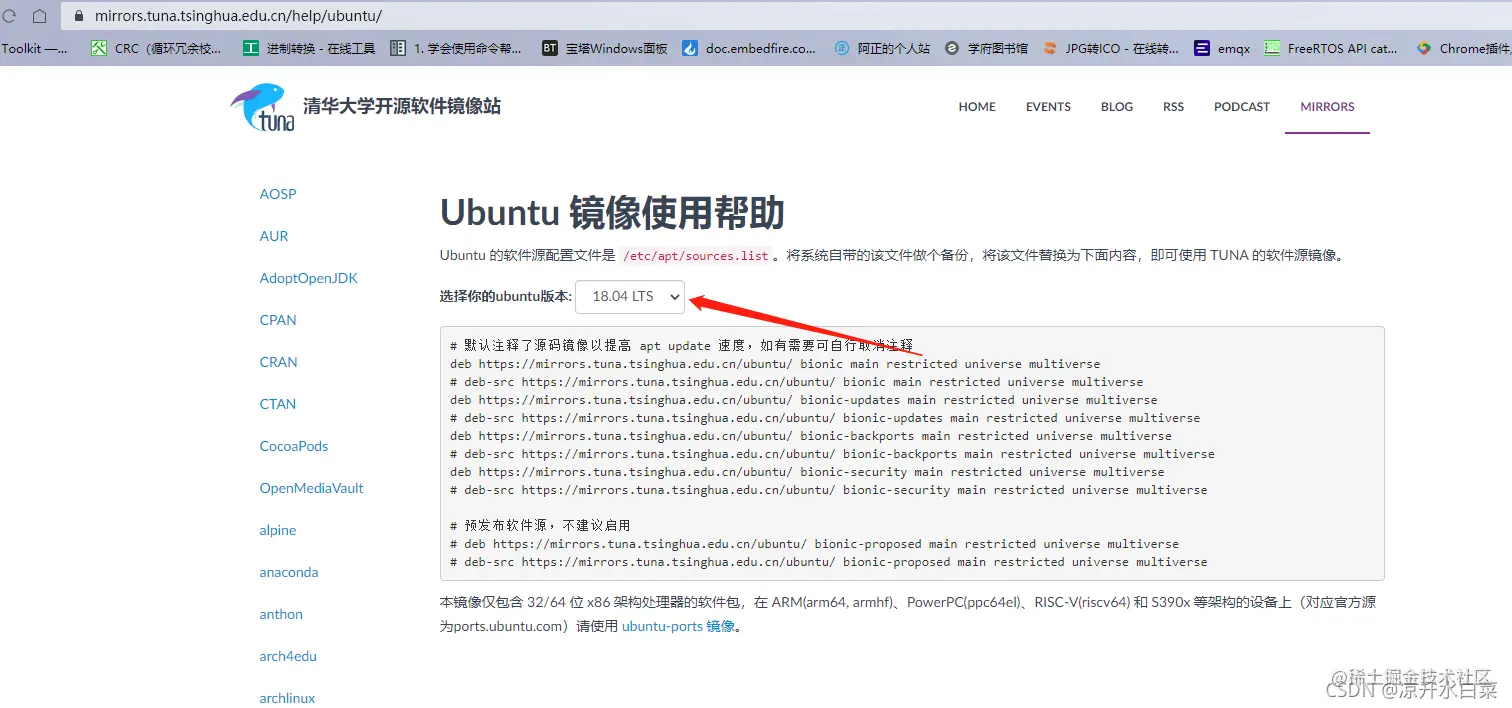Click the Ubuntu 镜像使用帮助 heading
The width and height of the screenshot is (1512, 708).
tap(612, 212)
